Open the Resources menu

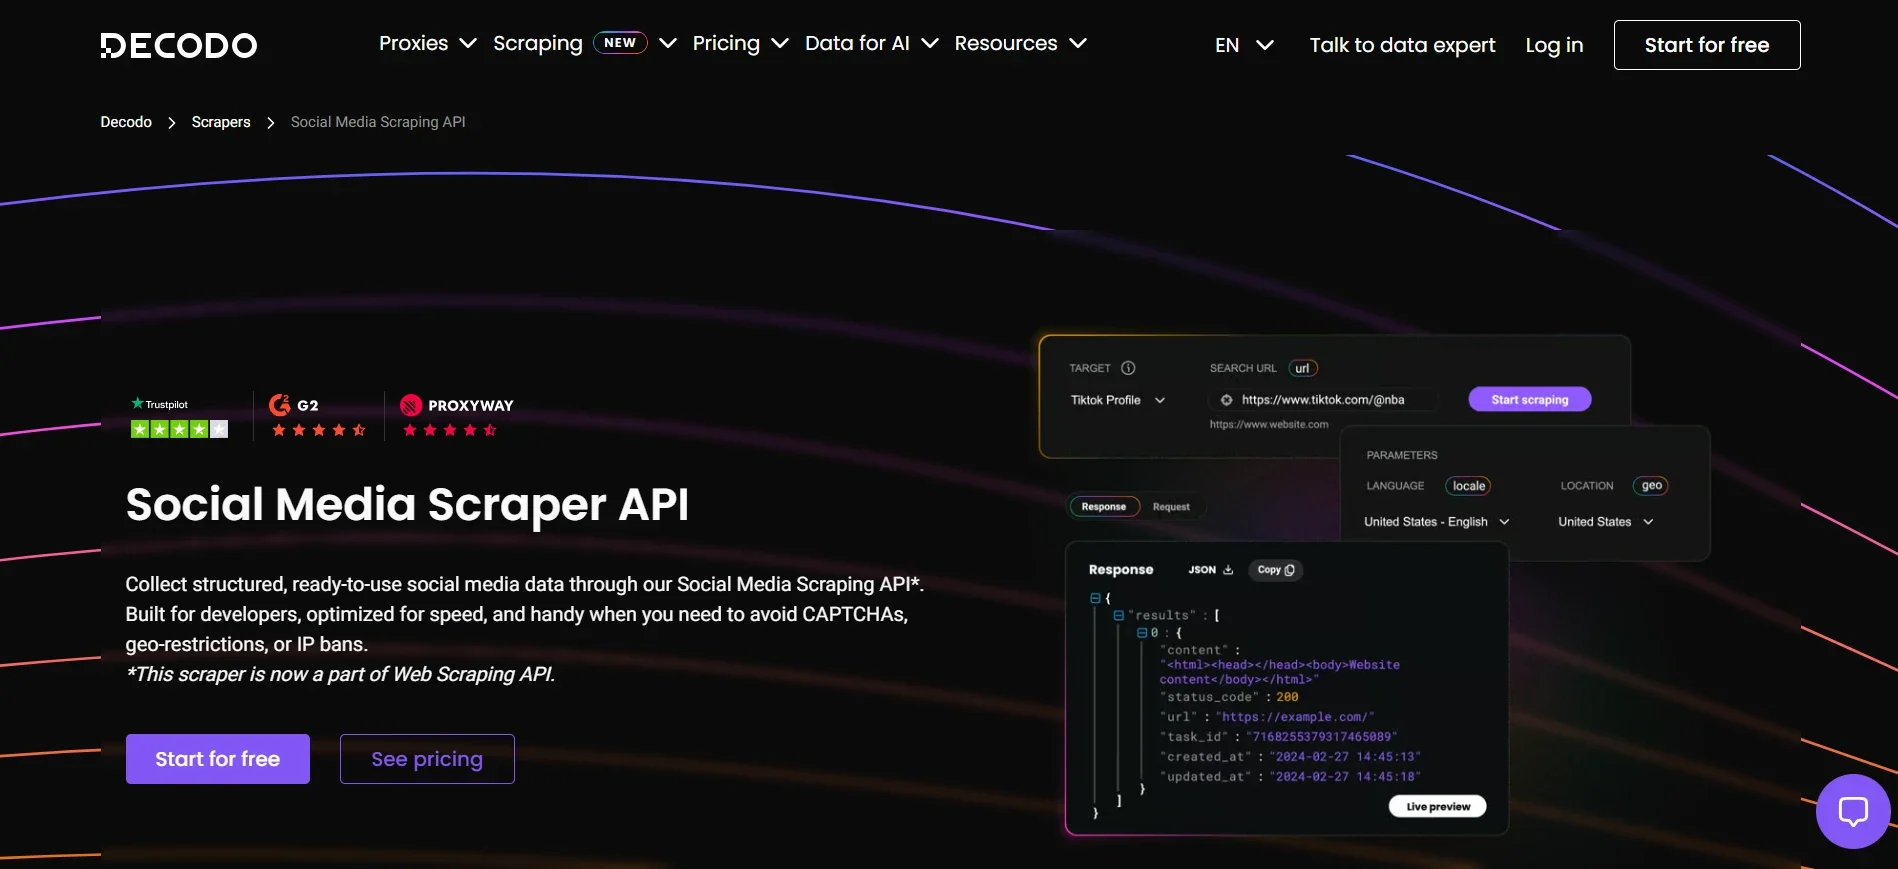pos(1020,43)
